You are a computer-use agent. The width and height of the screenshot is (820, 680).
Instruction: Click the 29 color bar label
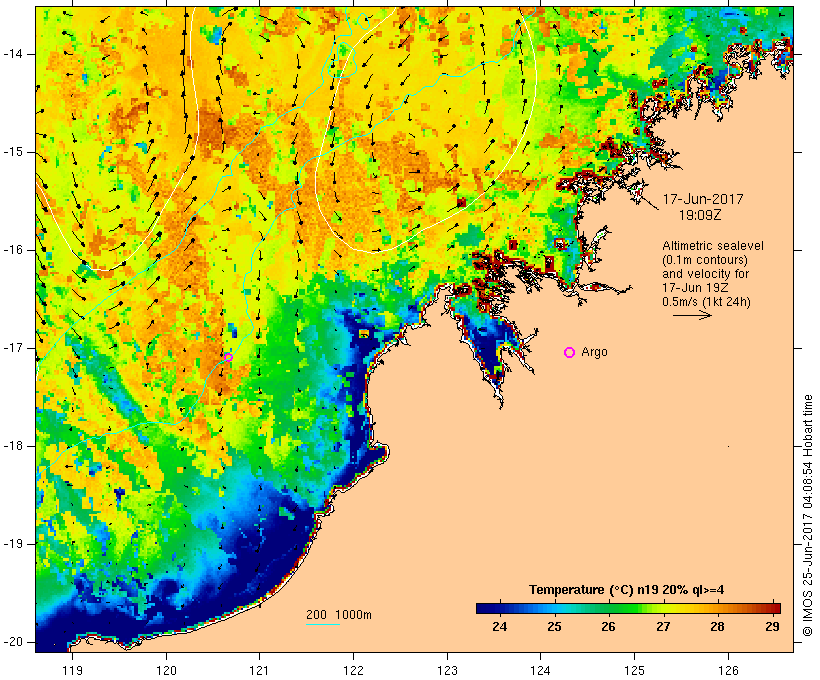coord(772,626)
